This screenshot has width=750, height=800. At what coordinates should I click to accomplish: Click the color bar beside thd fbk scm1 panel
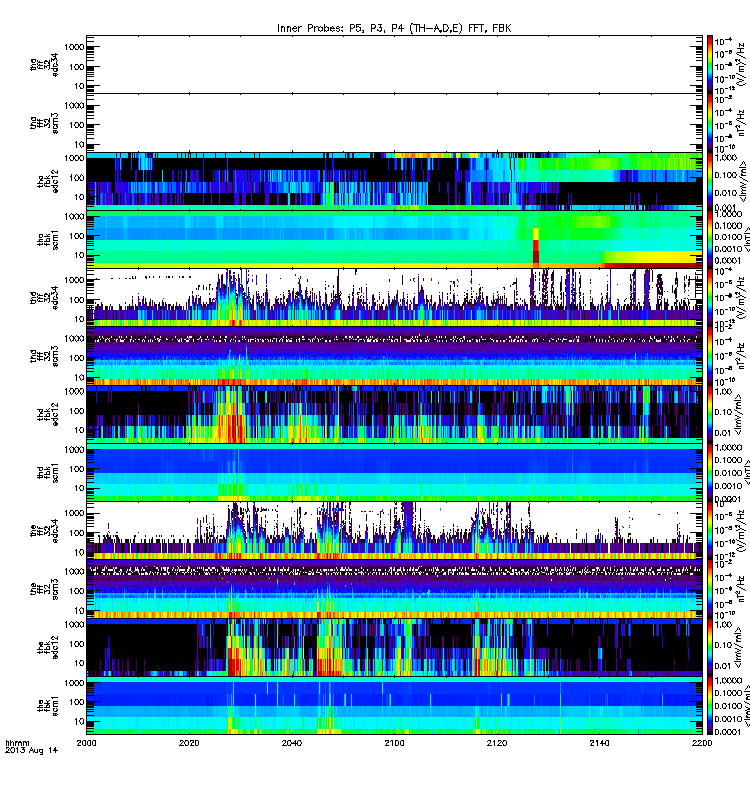pos(710,473)
